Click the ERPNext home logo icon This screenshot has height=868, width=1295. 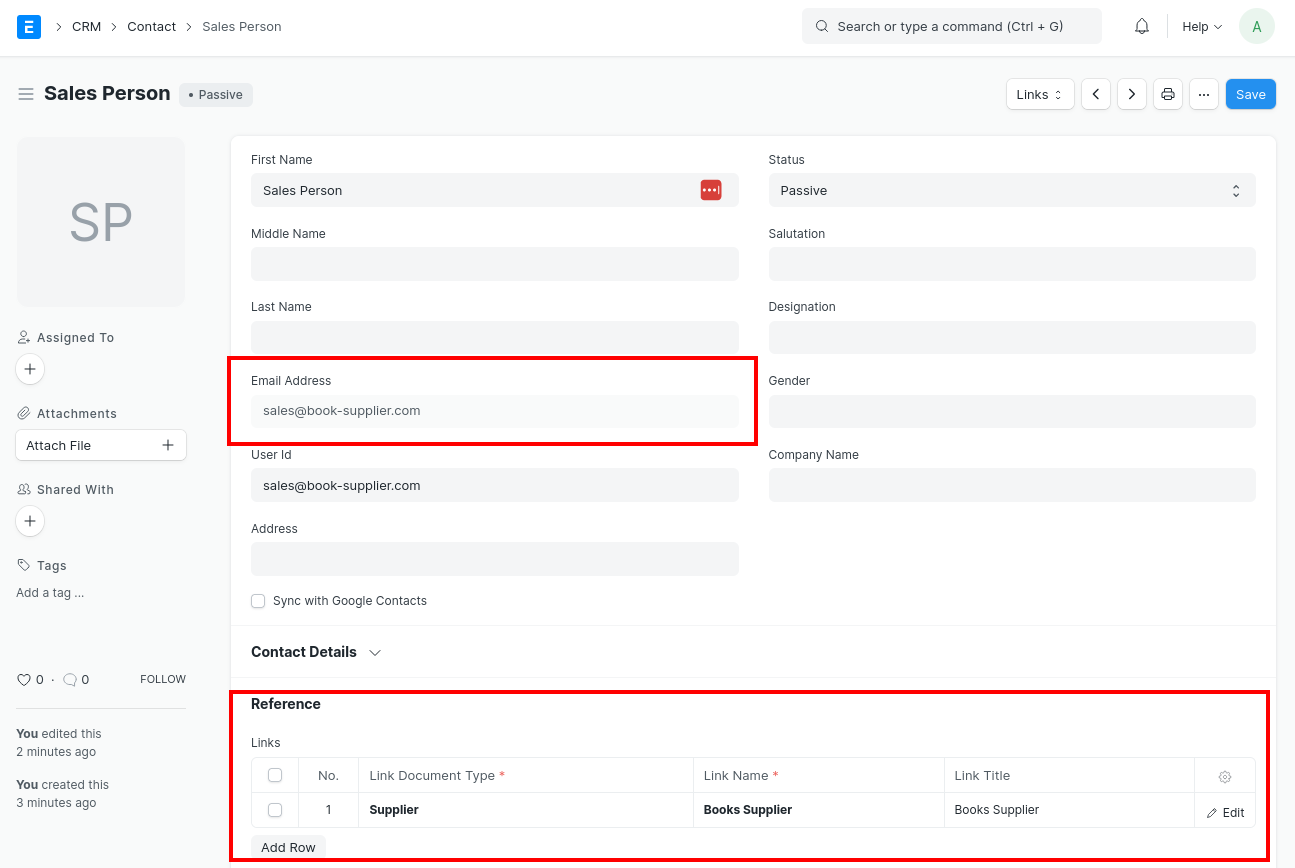click(x=29, y=27)
